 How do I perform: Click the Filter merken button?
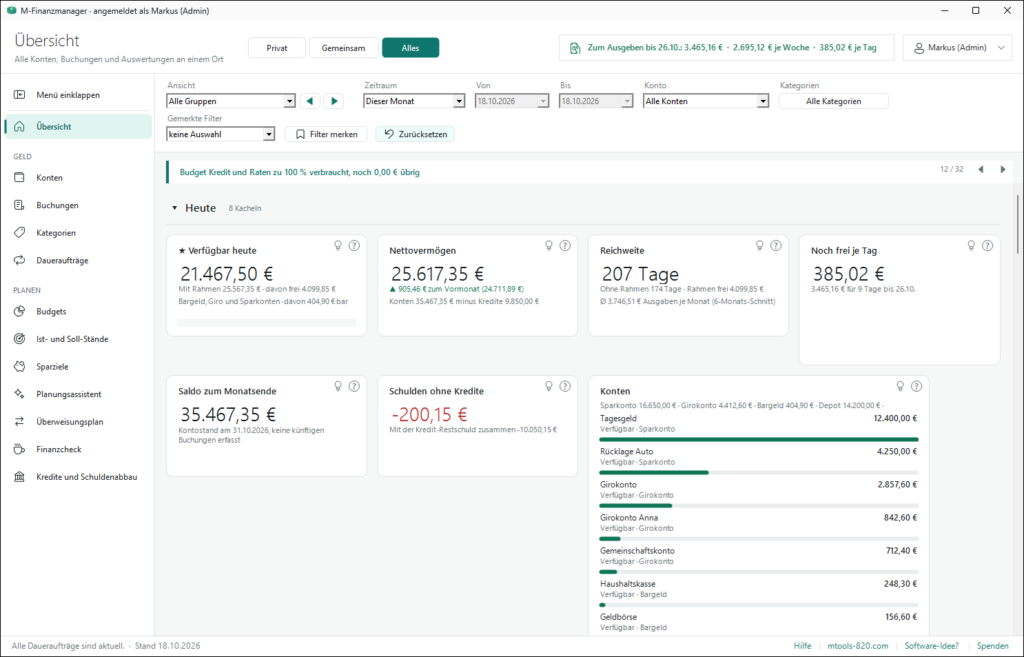(327, 134)
